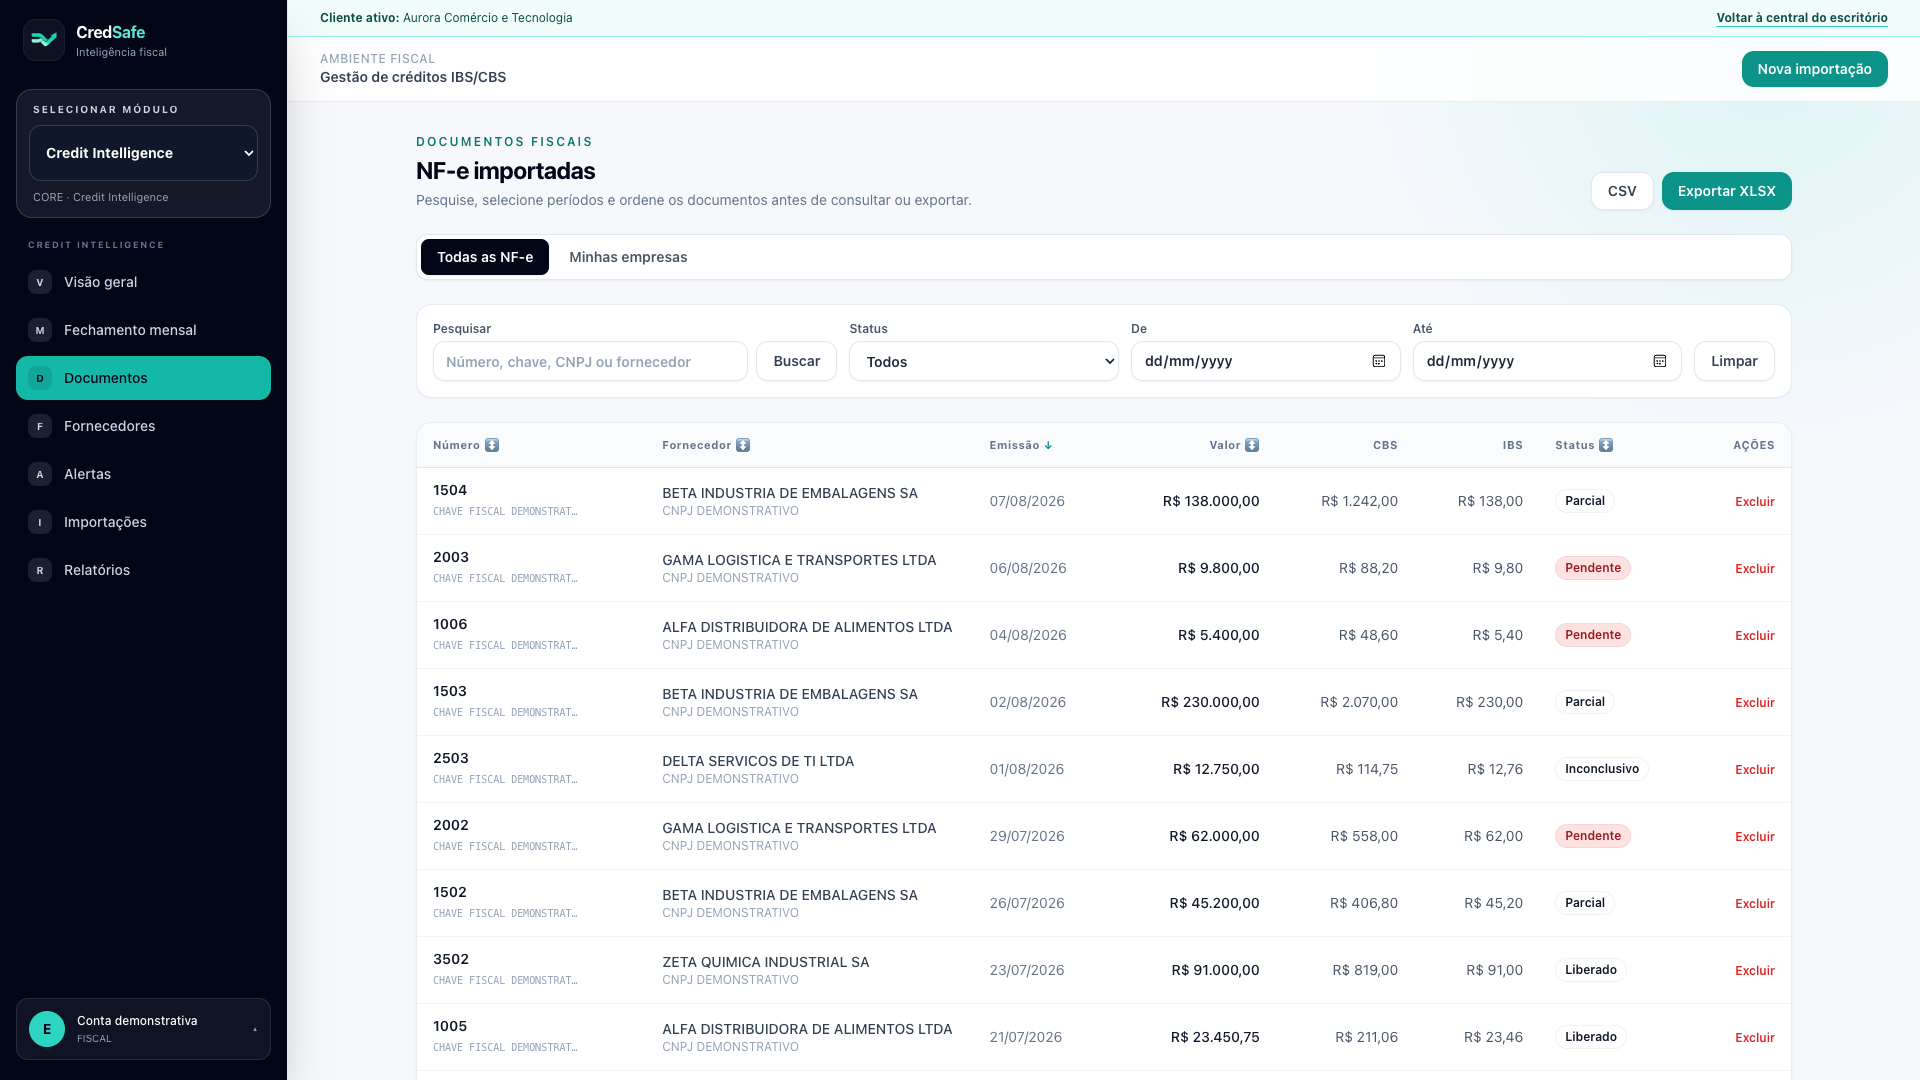Image resolution: width=1920 pixels, height=1080 pixels.
Task: Click the account avatar E icon
Action: coord(47,1029)
